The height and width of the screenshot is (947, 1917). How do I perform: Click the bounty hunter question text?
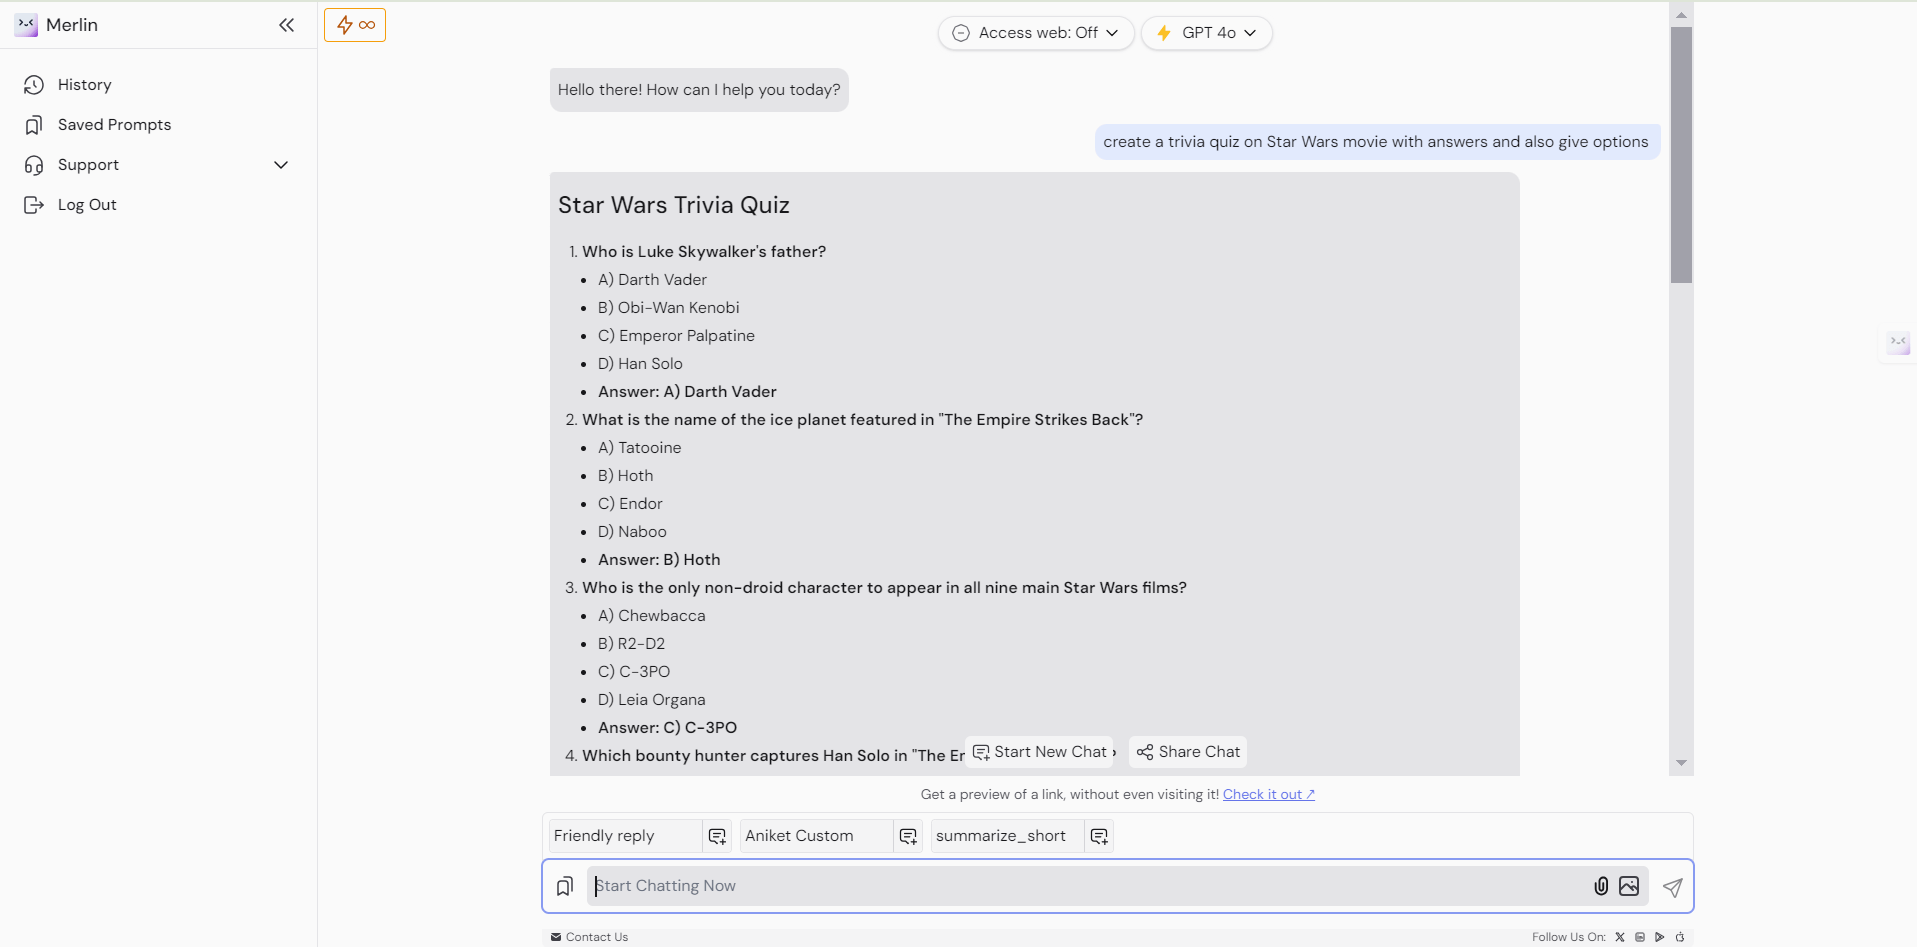click(774, 756)
